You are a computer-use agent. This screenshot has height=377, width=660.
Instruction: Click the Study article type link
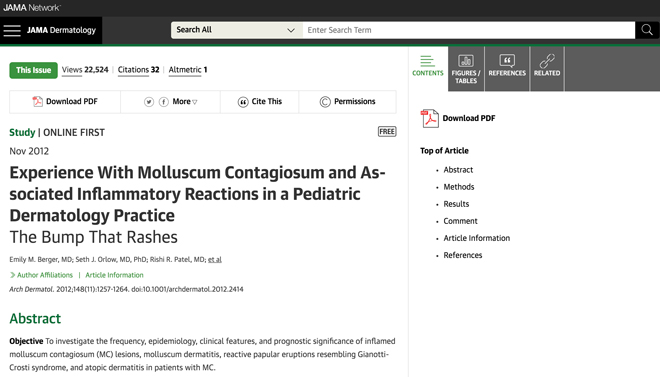pyautogui.click(x=22, y=133)
